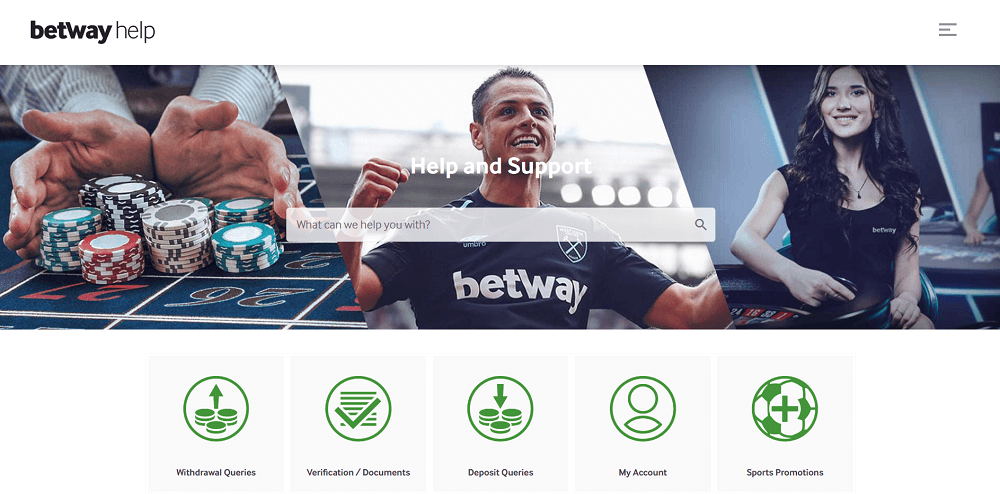Open the Withdrawal Queries label link
This screenshot has width=1000, height=494.
tap(216, 472)
